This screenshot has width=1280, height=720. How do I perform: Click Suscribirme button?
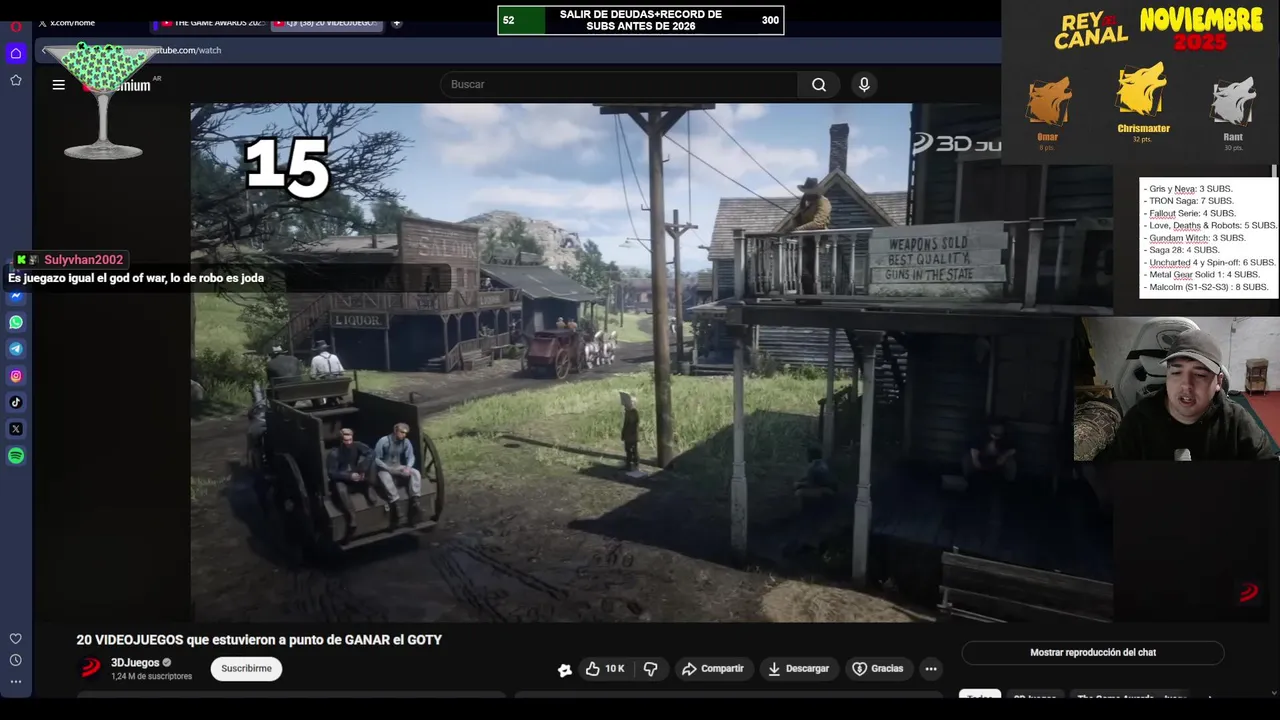pos(246,669)
